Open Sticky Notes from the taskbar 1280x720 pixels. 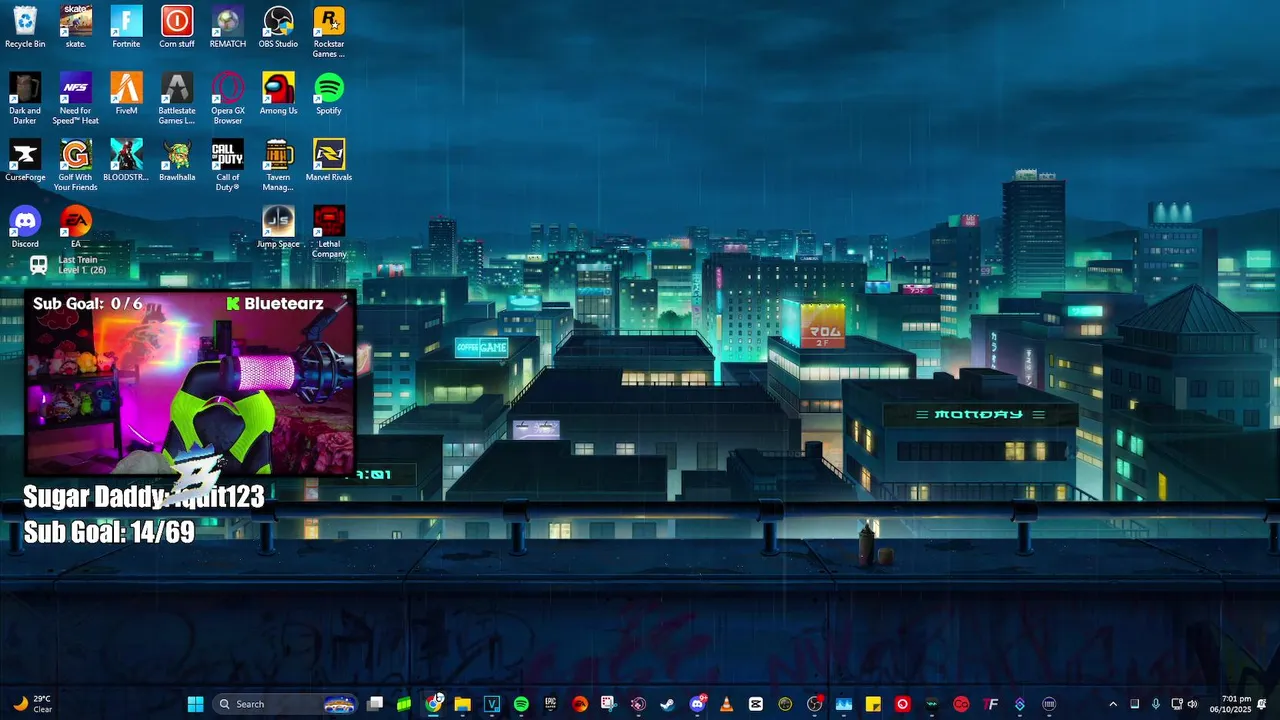tap(873, 704)
